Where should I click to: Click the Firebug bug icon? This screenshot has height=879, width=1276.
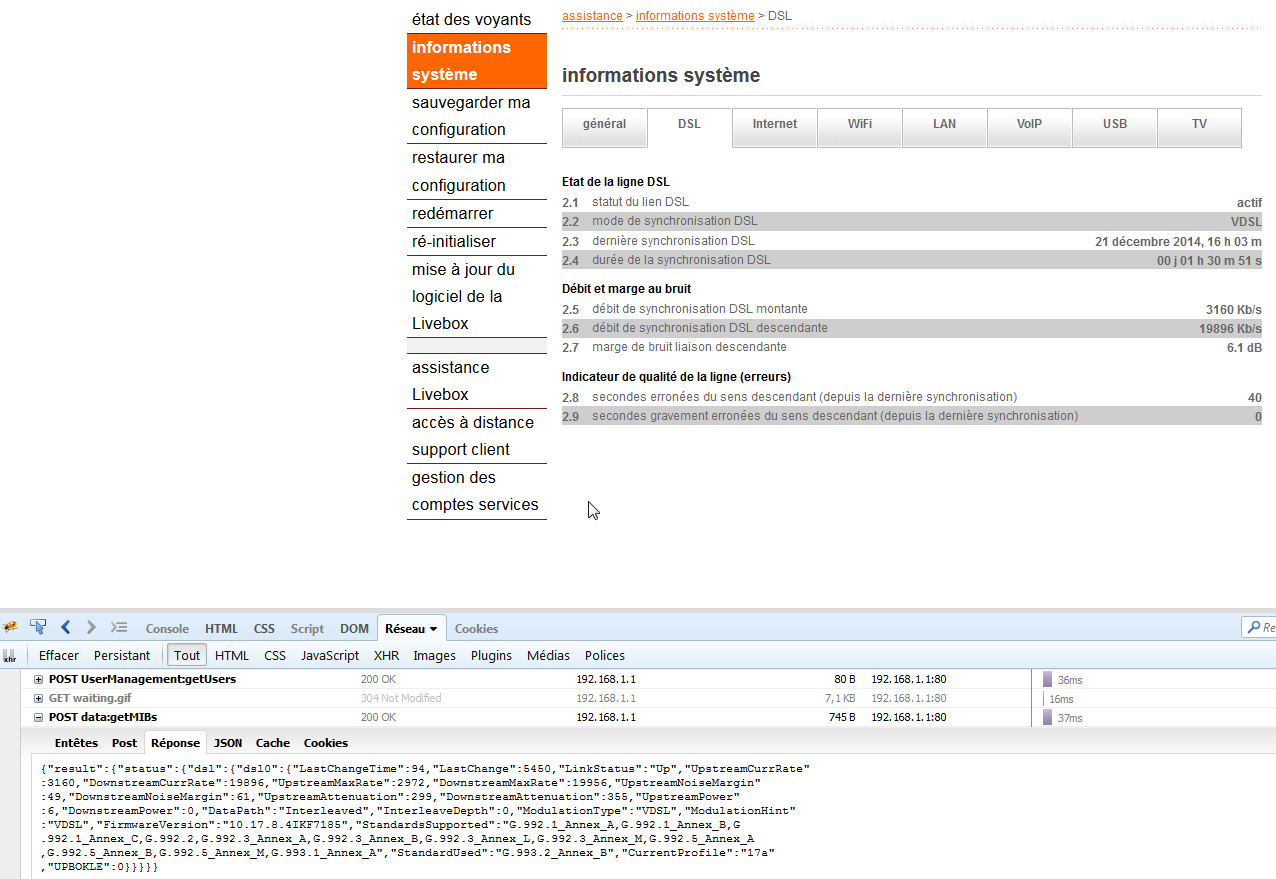[10, 628]
